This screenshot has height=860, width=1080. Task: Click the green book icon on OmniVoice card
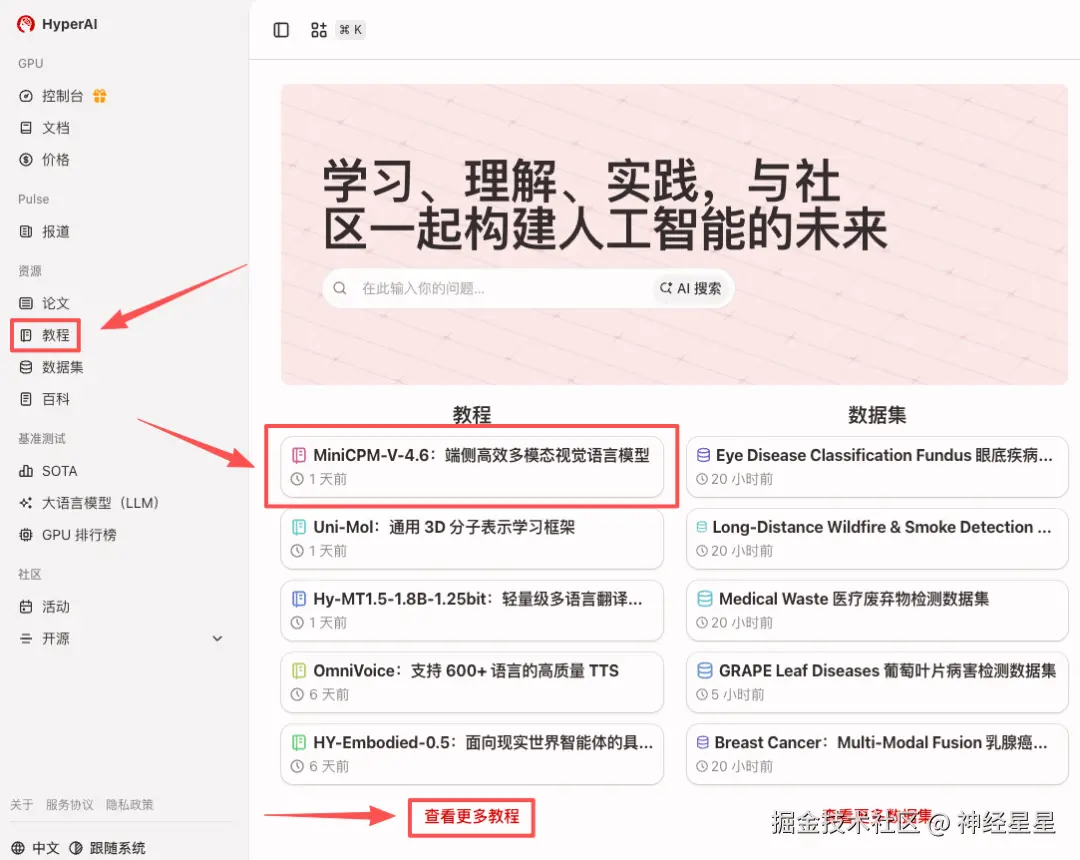click(299, 671)
